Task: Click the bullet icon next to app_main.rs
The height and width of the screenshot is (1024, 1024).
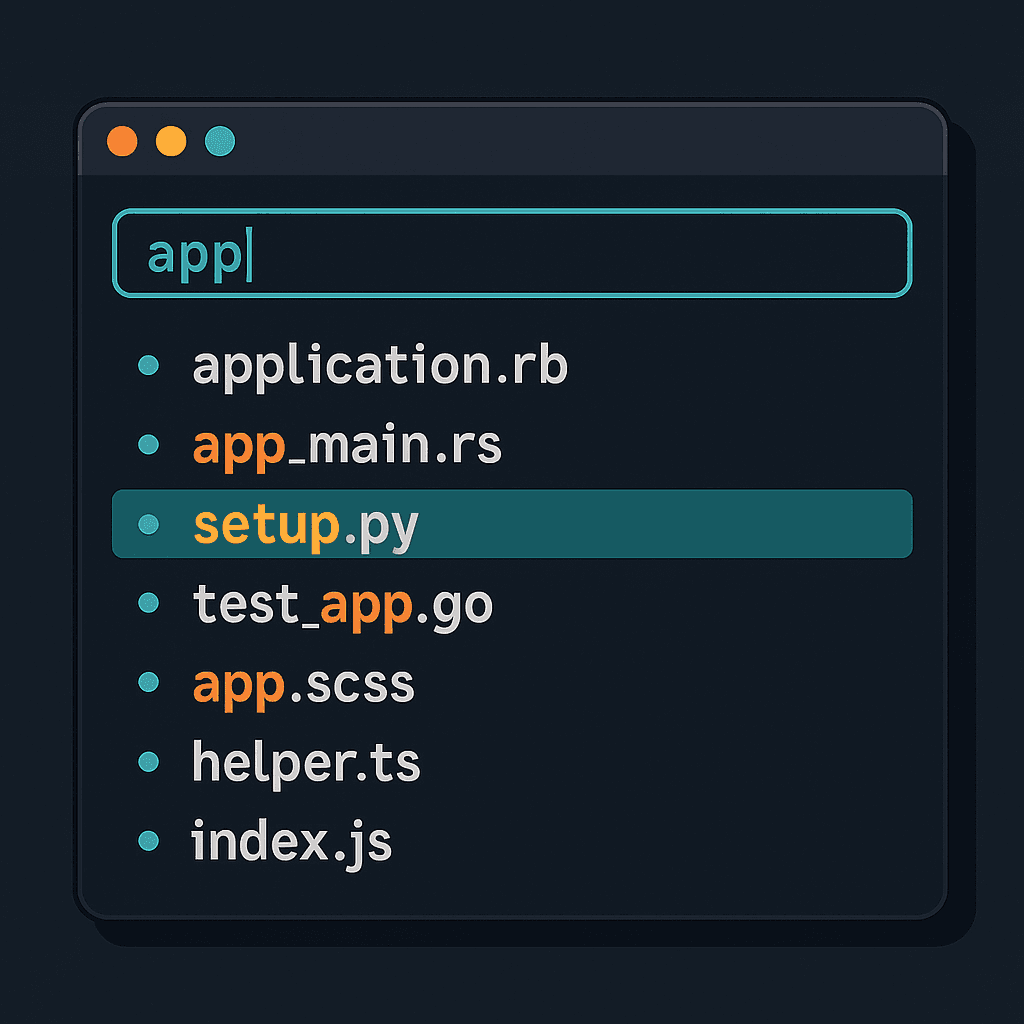Action: [x=148, y=445]
